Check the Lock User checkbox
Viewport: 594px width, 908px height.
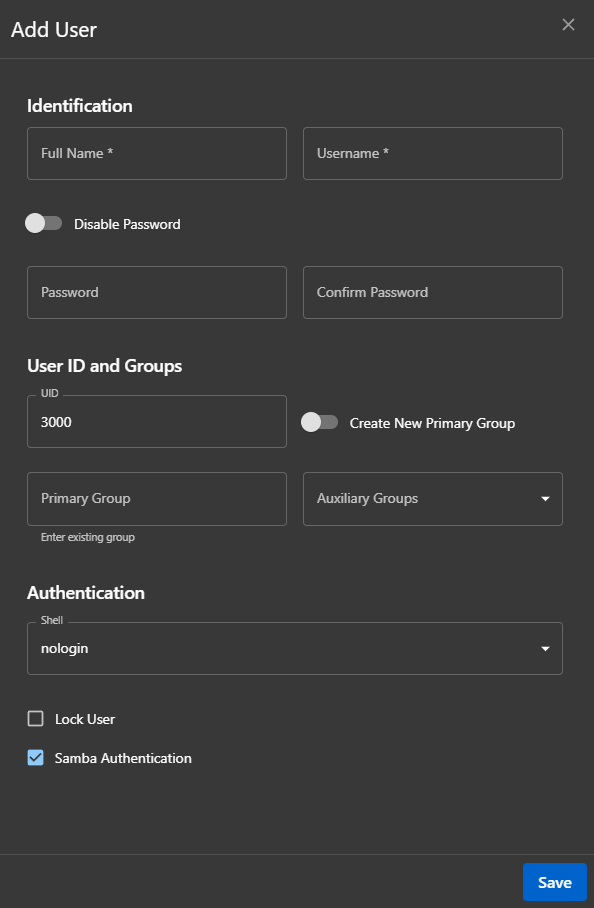(x=35, y=718)
